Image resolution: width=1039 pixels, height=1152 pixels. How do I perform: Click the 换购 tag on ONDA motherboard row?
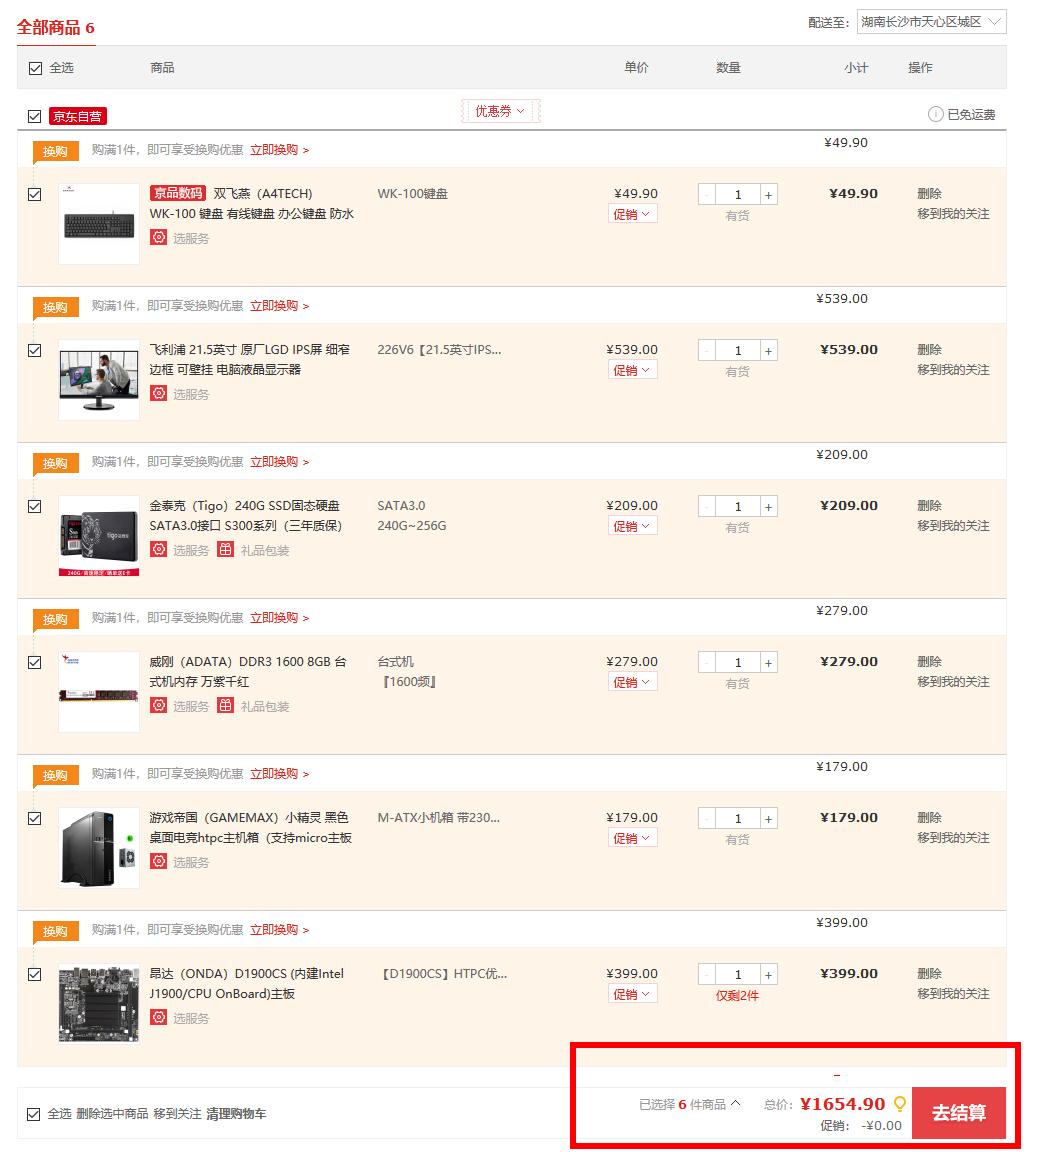point(55,931)
